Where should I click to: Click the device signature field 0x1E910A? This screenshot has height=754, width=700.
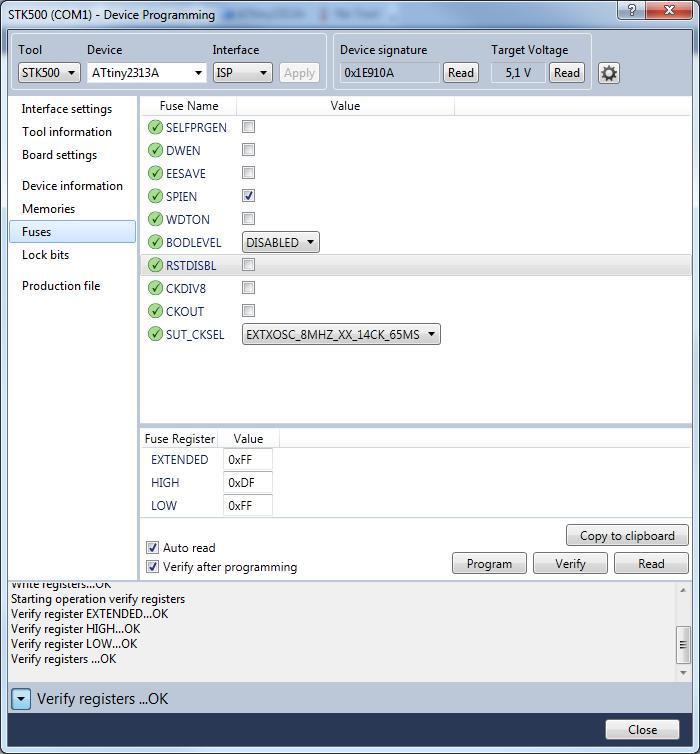click(389, 73)
